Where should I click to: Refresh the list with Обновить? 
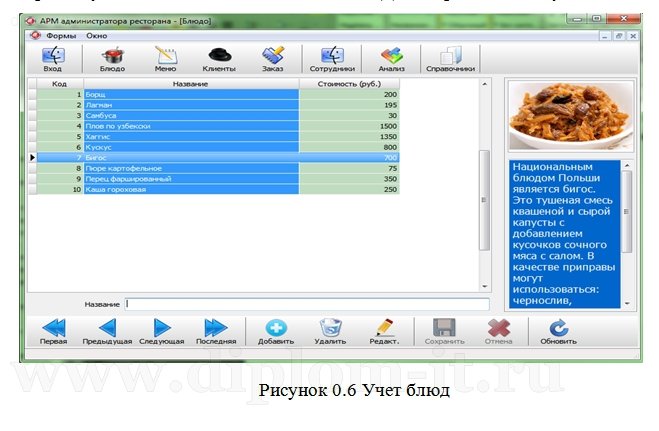point(558,331)
